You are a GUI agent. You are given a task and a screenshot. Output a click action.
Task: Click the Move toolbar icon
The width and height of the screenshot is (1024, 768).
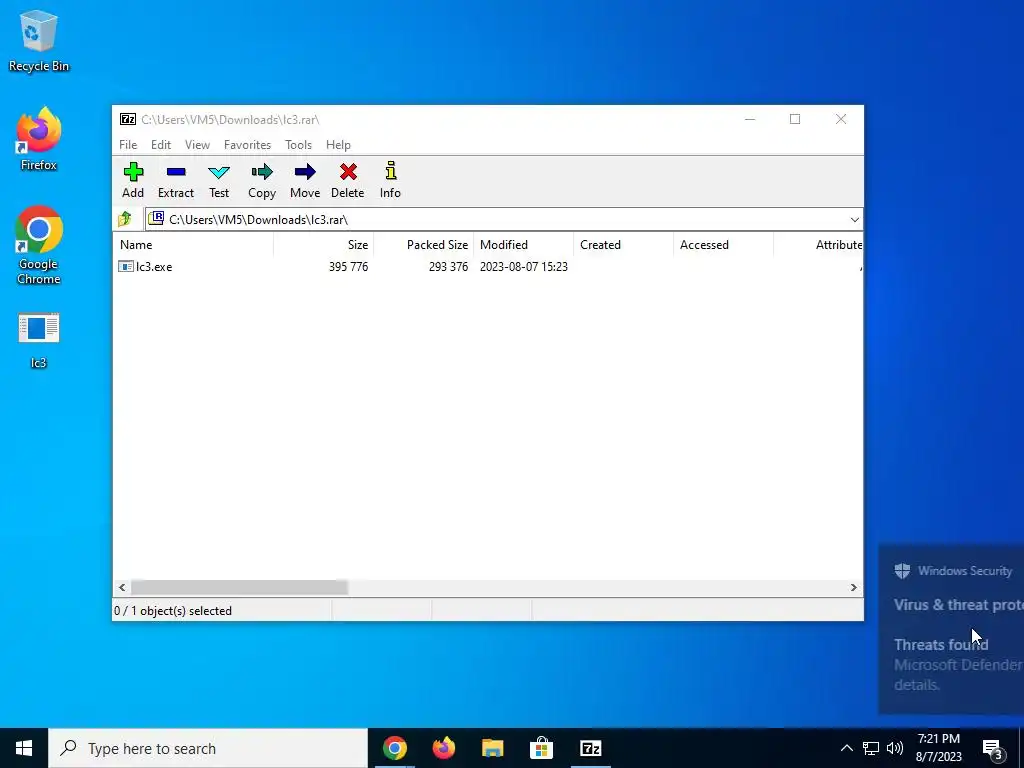click(305, 180)
